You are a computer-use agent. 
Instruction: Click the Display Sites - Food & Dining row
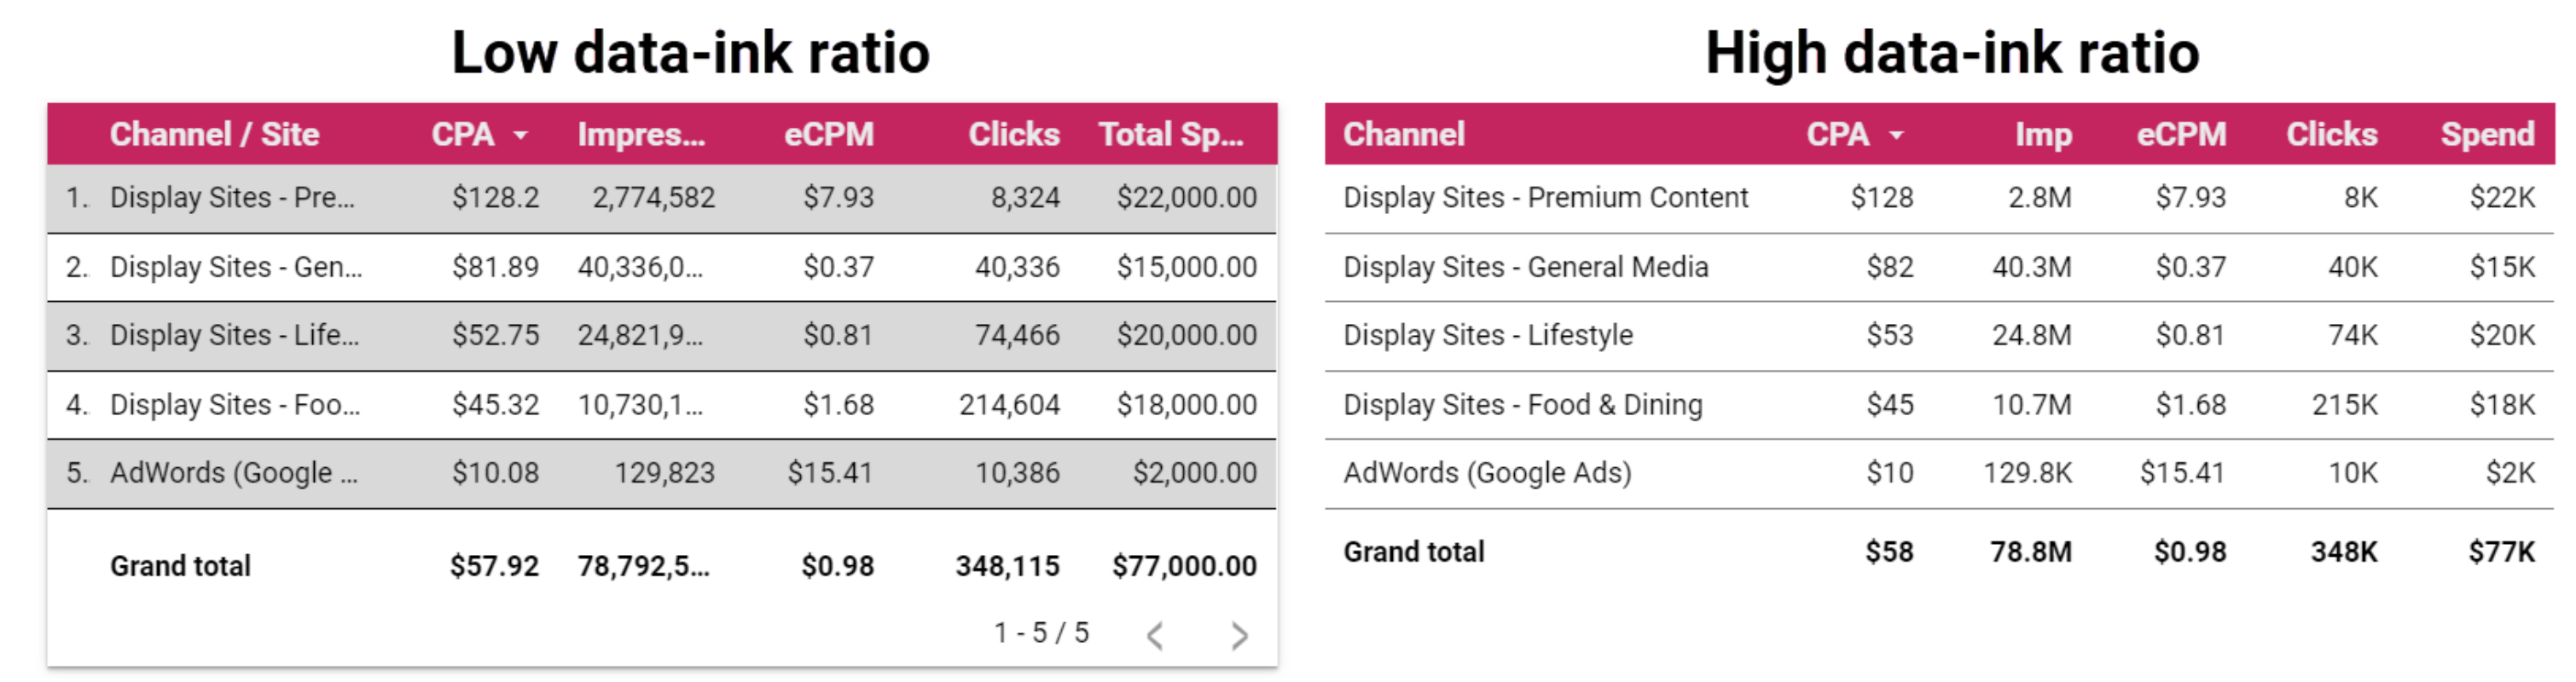pyautogui.click(x=1522, y=405)
